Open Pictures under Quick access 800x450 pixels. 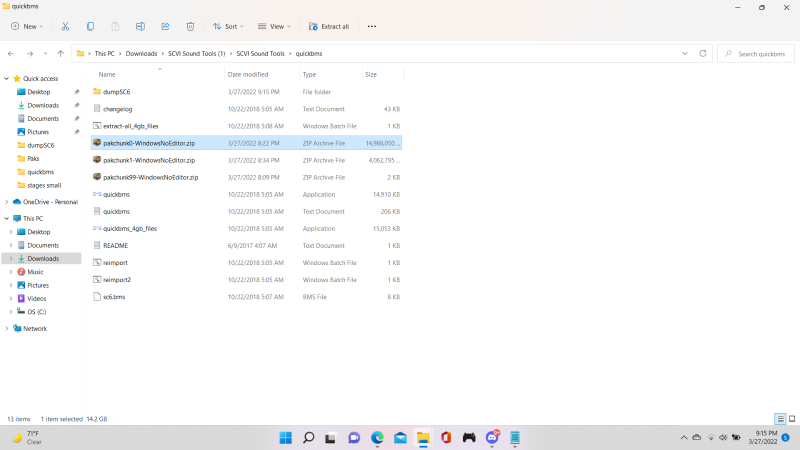point(38,132)
